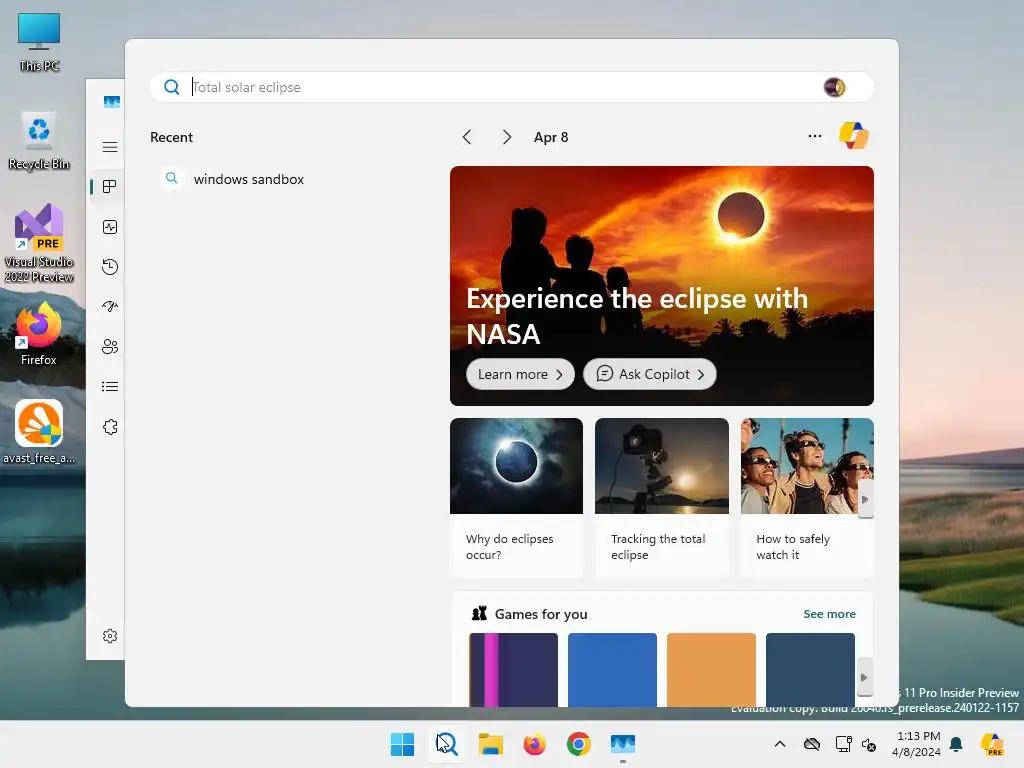Switch to Task Manager taskbar icon
This screenshot has height=768, width=1024.
pos(622,744)
